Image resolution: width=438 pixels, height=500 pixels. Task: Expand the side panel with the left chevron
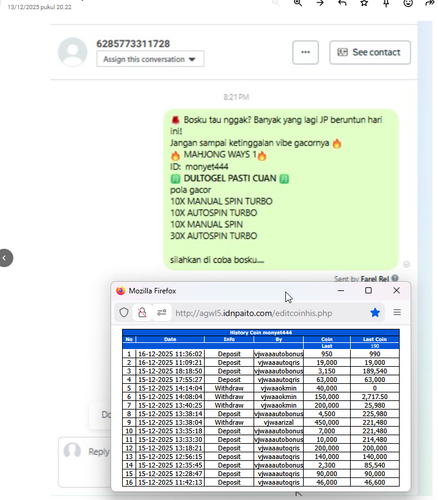(5, 258)
